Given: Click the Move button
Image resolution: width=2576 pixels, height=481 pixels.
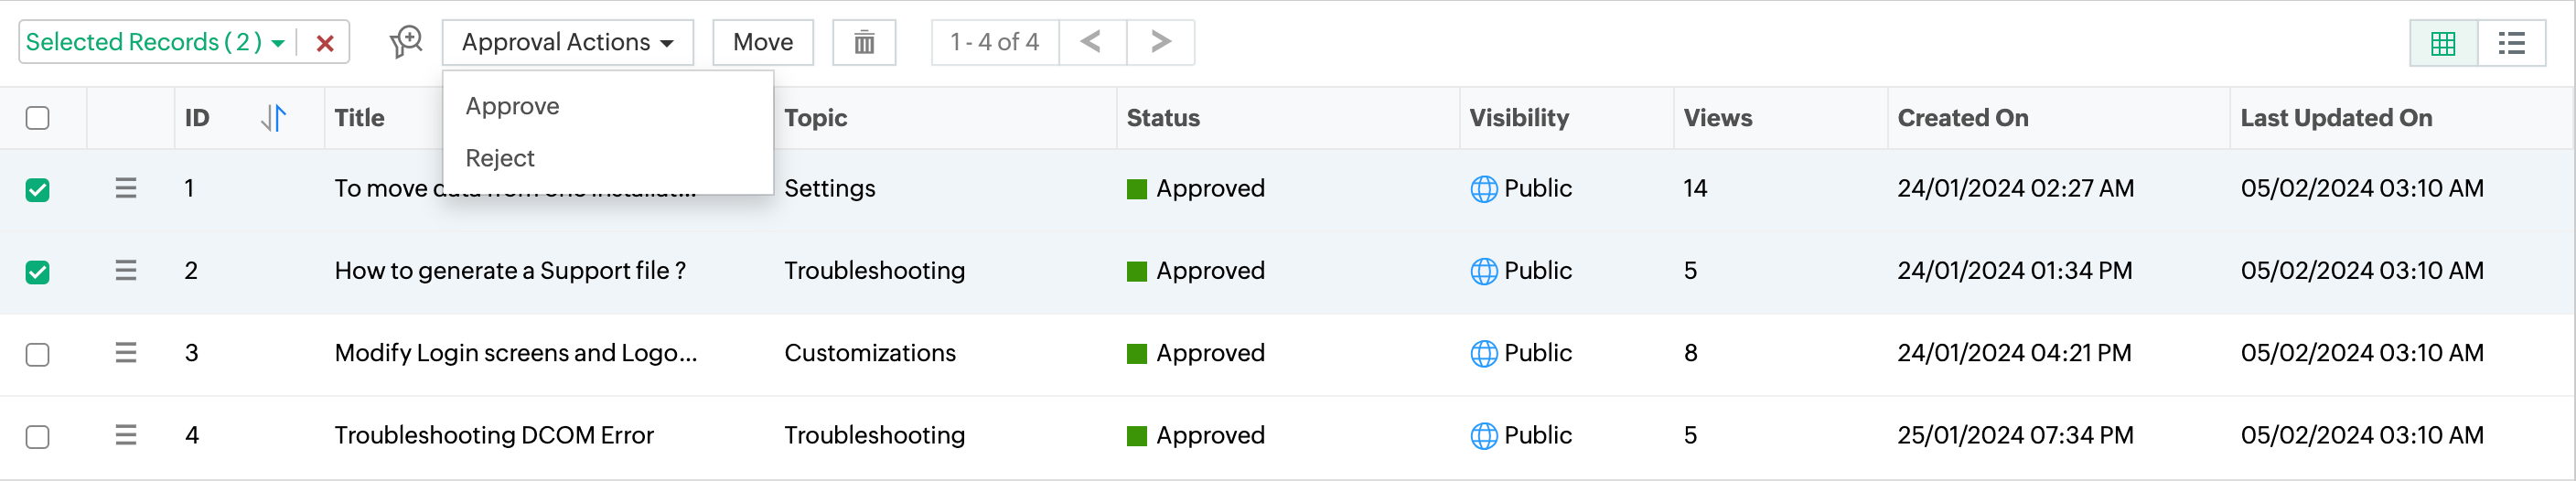Looking at the screenshot, I should tap(762, 42).
